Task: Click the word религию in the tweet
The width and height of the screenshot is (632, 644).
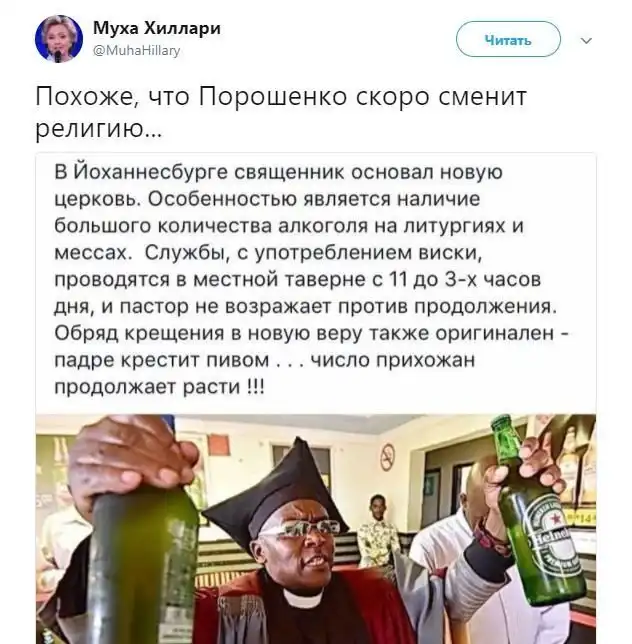Action: 98,129
